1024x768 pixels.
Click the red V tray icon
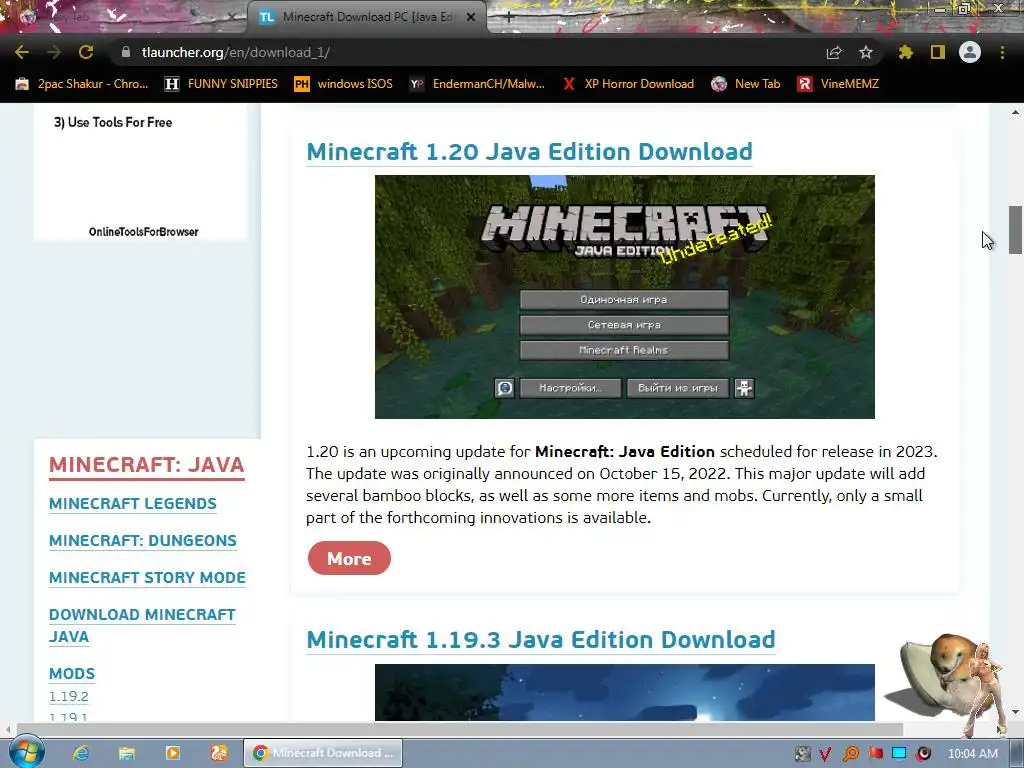point(825,754)
